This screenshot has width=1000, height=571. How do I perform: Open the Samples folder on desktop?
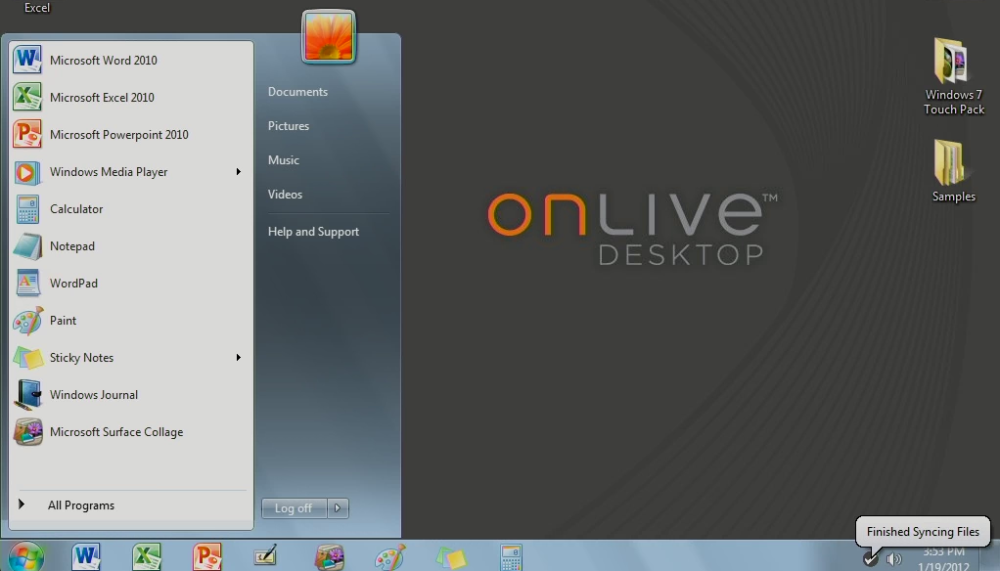pos(953,171)
